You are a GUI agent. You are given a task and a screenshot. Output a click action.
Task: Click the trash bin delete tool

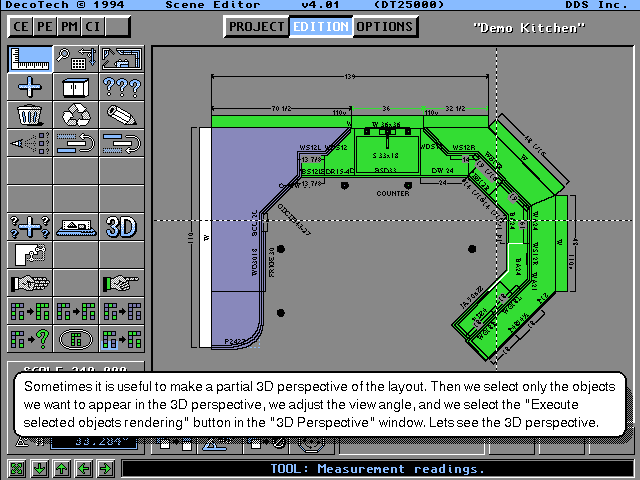[x=30, y=115]
